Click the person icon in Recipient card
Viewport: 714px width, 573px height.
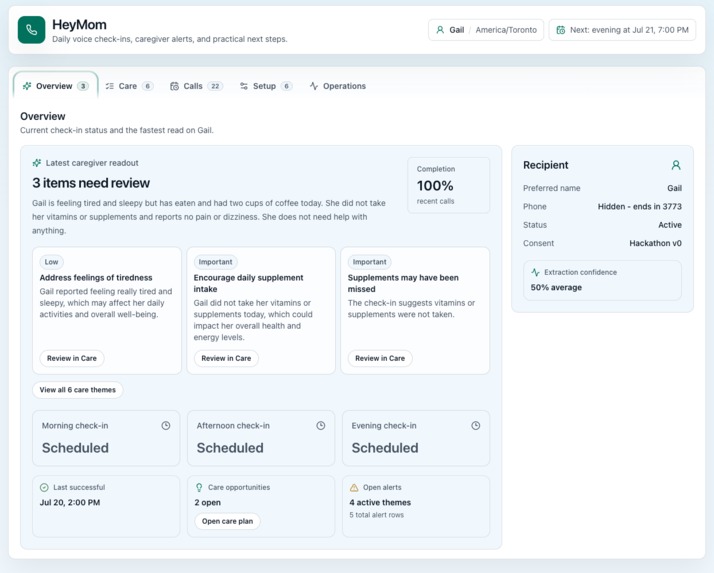676,165
